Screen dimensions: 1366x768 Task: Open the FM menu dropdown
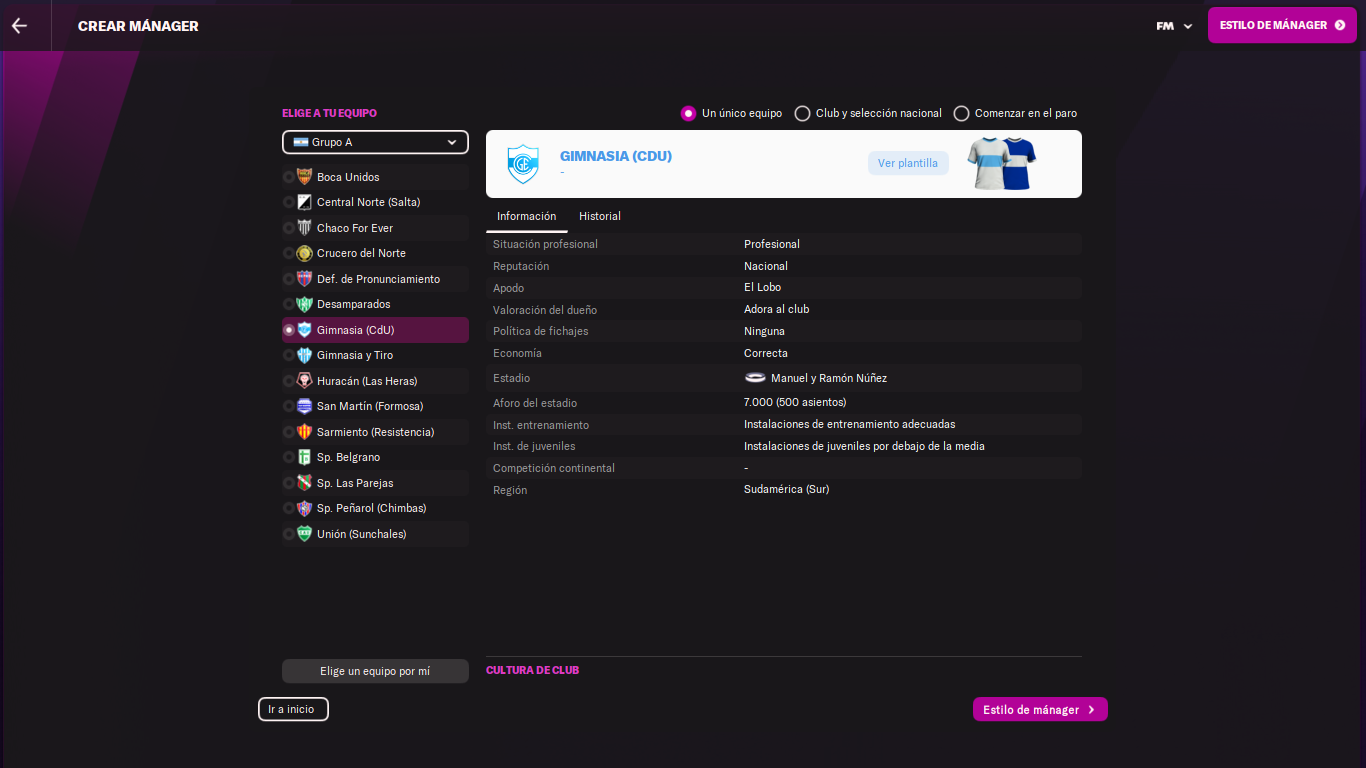click(1174, 26)
